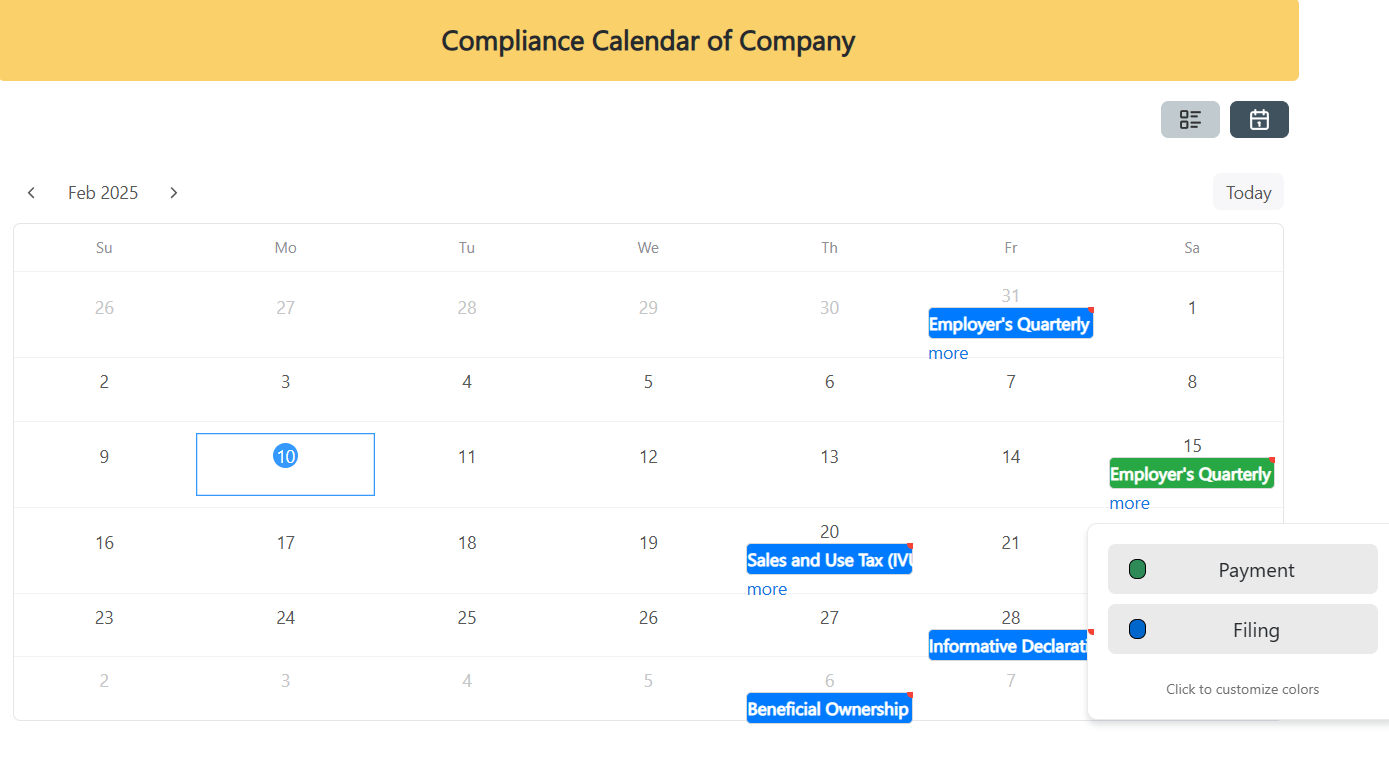Go to previous month arrow
This screenshot has height=758, width=1389.
[32, 193]
